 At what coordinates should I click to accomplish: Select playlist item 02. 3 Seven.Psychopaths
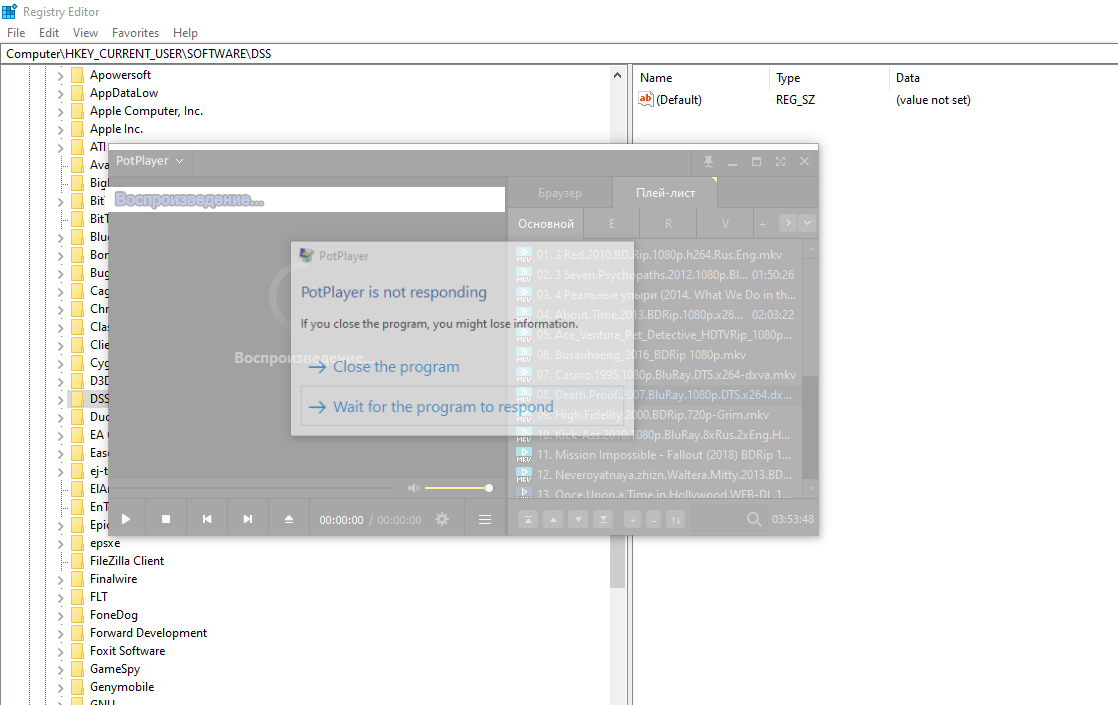pyautogui.click(x=656, y=274)
